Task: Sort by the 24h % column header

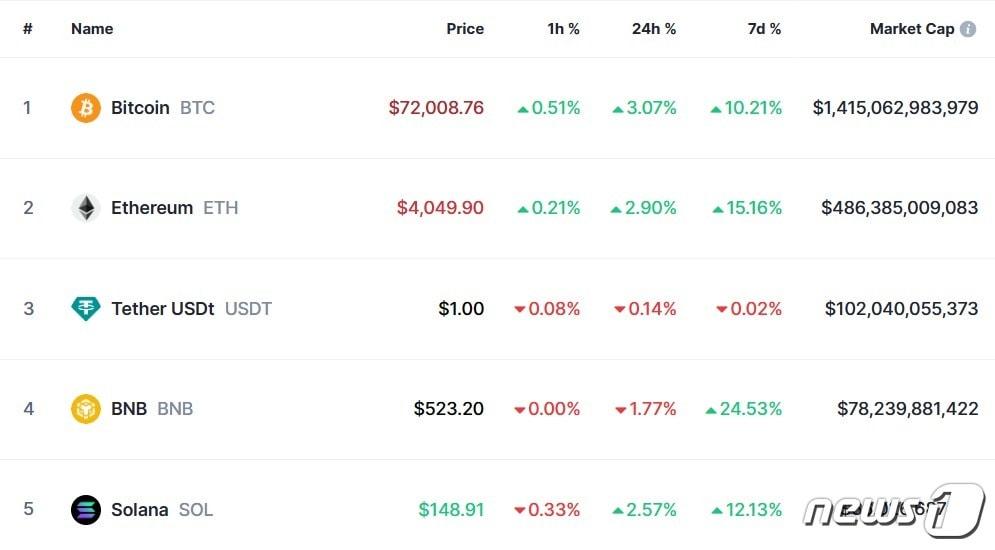Action: [x=654, y=29]
